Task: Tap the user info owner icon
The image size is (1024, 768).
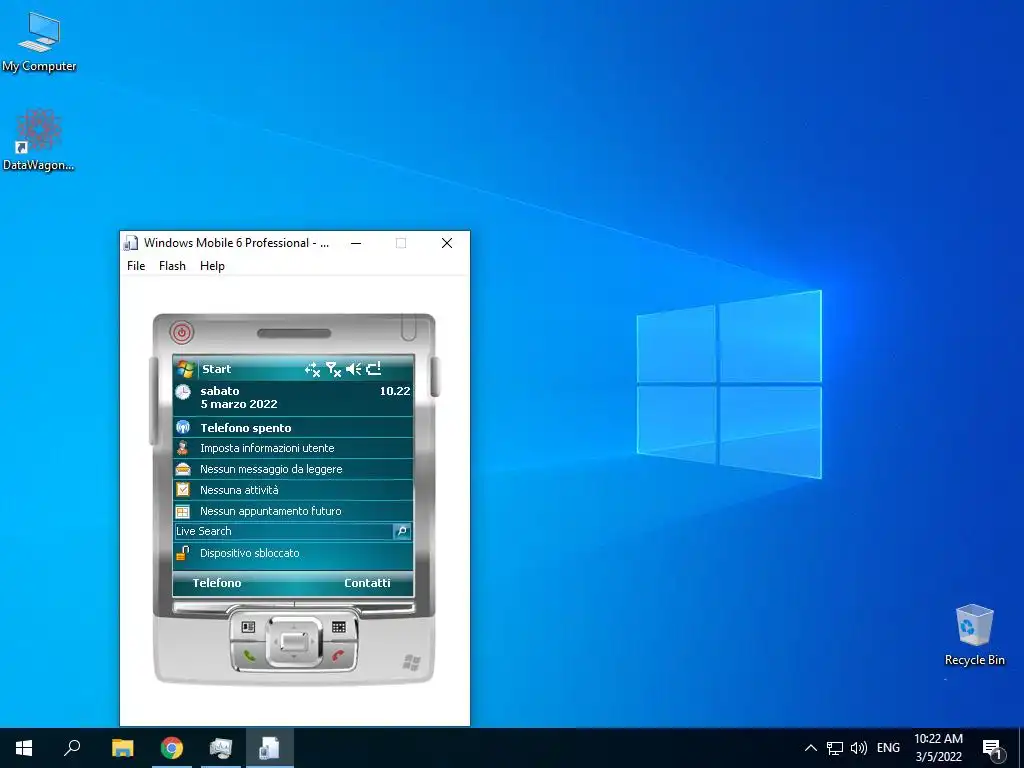Action: click(183, 448)
